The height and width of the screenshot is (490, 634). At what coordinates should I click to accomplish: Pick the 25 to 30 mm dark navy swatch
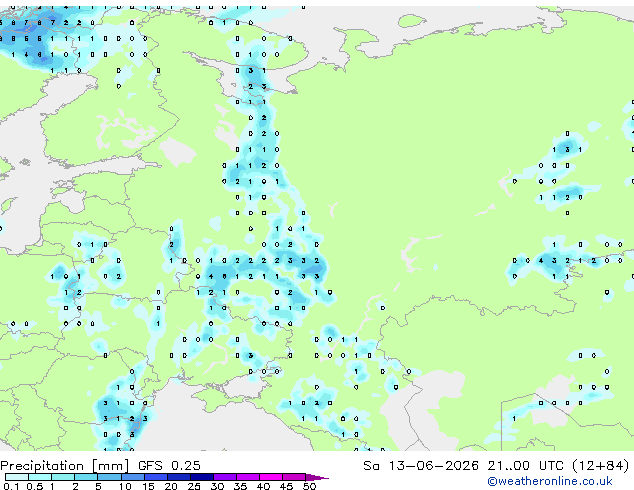point(202,477)
